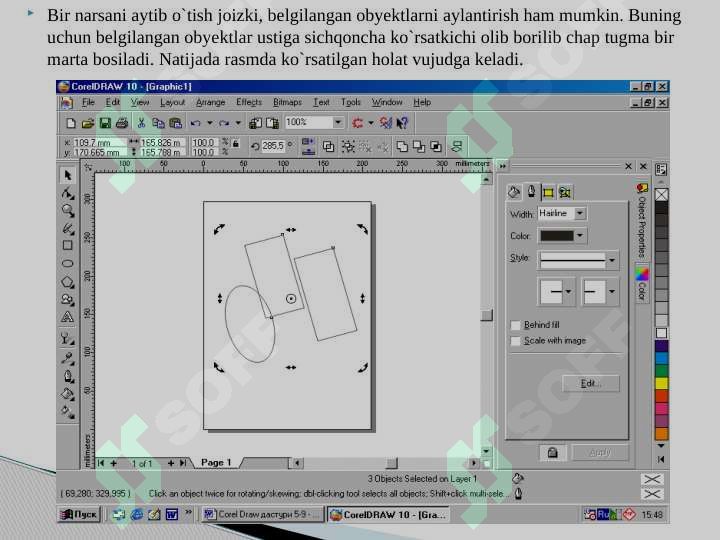Open the Effects menu

[x=249, y=102]
